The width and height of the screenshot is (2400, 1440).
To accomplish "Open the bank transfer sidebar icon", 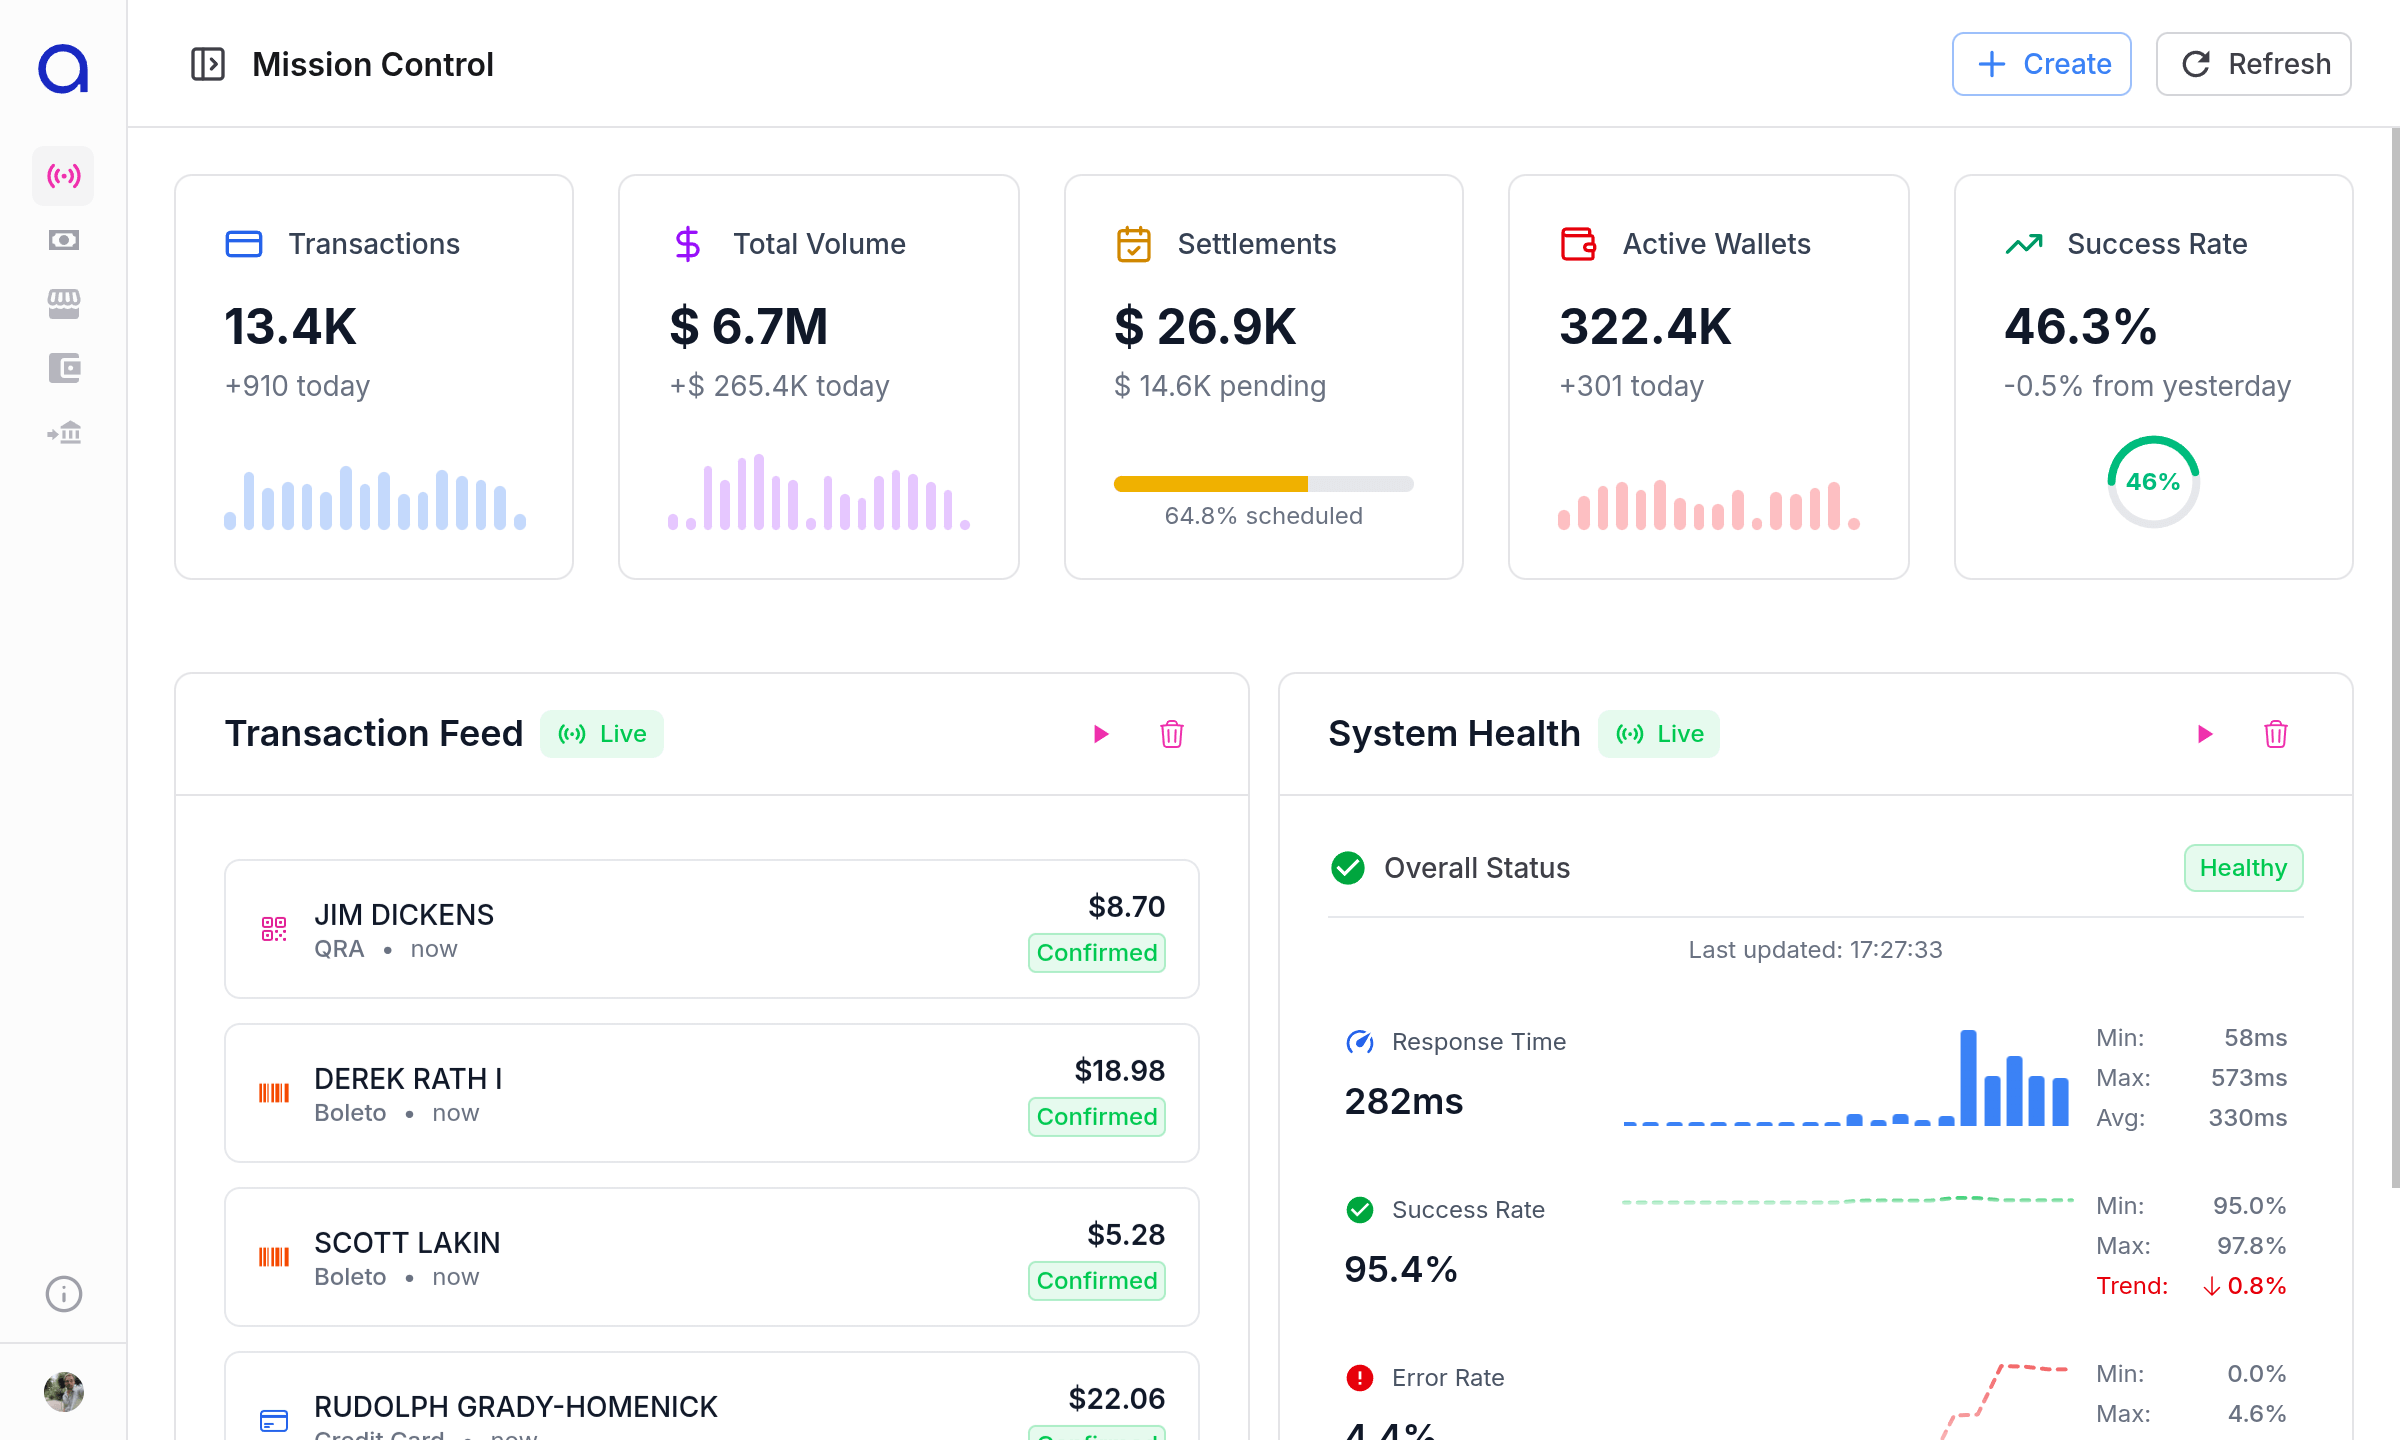I will pos(63,432).
